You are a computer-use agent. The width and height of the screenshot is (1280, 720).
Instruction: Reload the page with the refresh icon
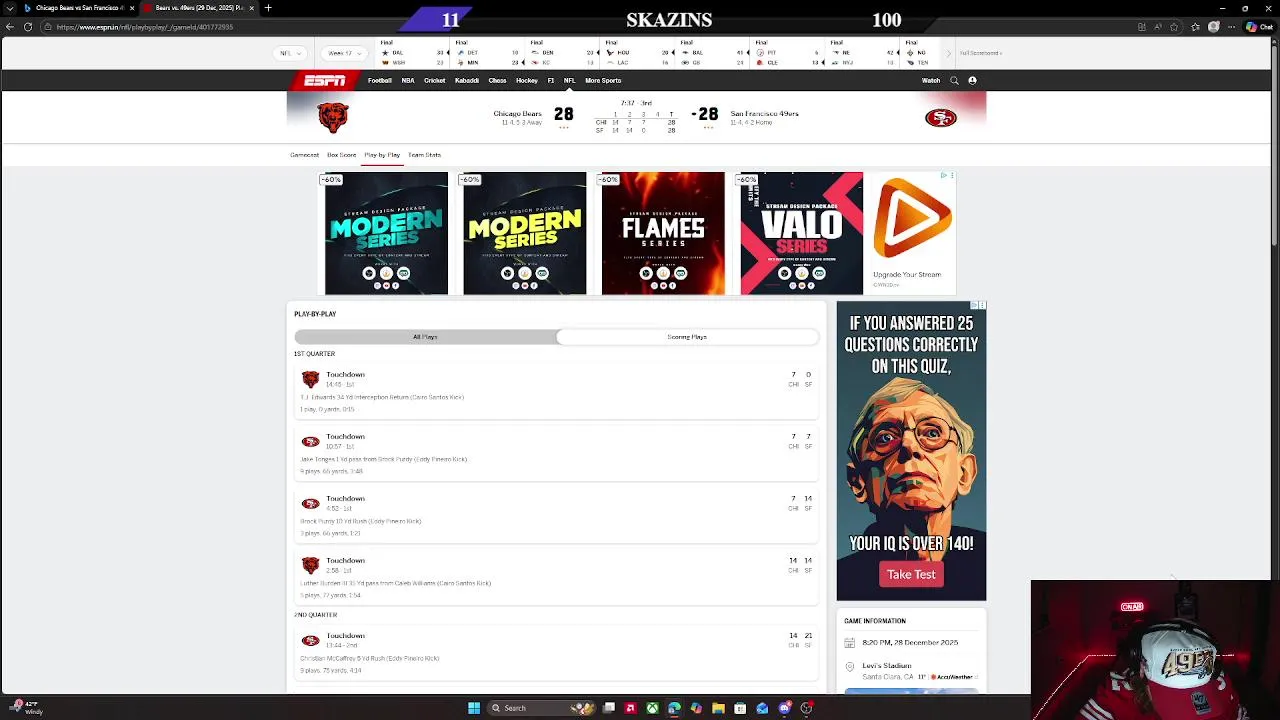coord(28,27)
